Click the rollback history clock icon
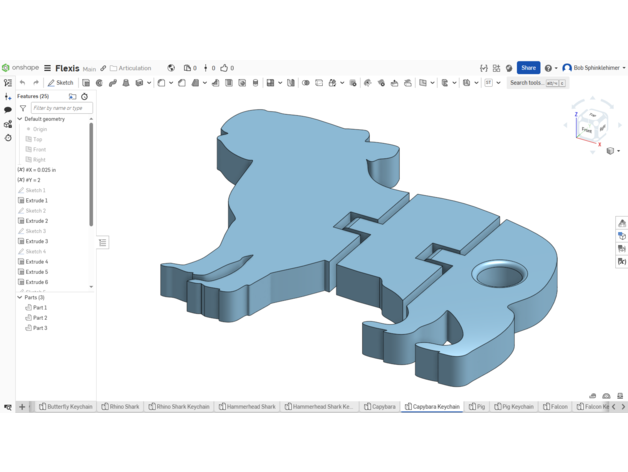The width and height of the screenshot is (628, 472). pyautogui.click(x=84, y=97)
